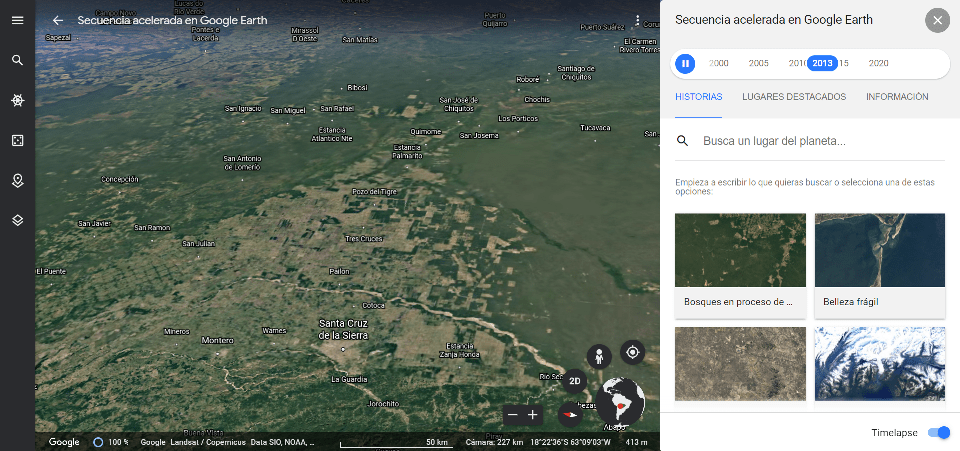Click the dice 'I'm feeling lucky' icon
Image resolution: width=960 pixels, height=451 pixels.
pos(17,141)
